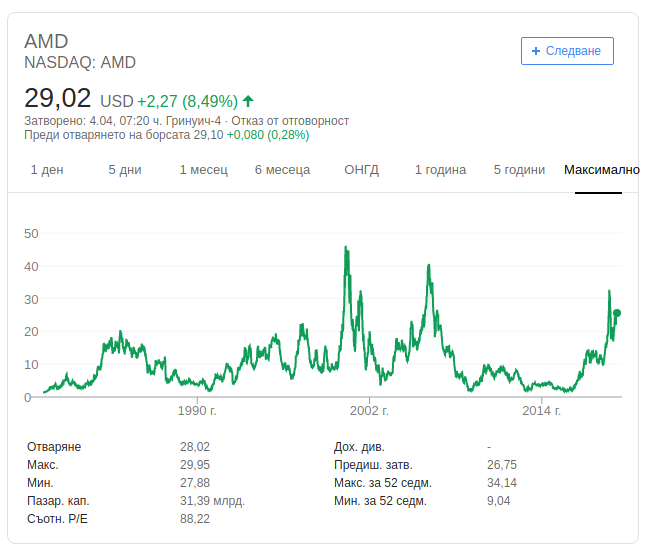Click the y-axis label 50
The height and width of the screenshot is (558, 652).
[31, 234]
